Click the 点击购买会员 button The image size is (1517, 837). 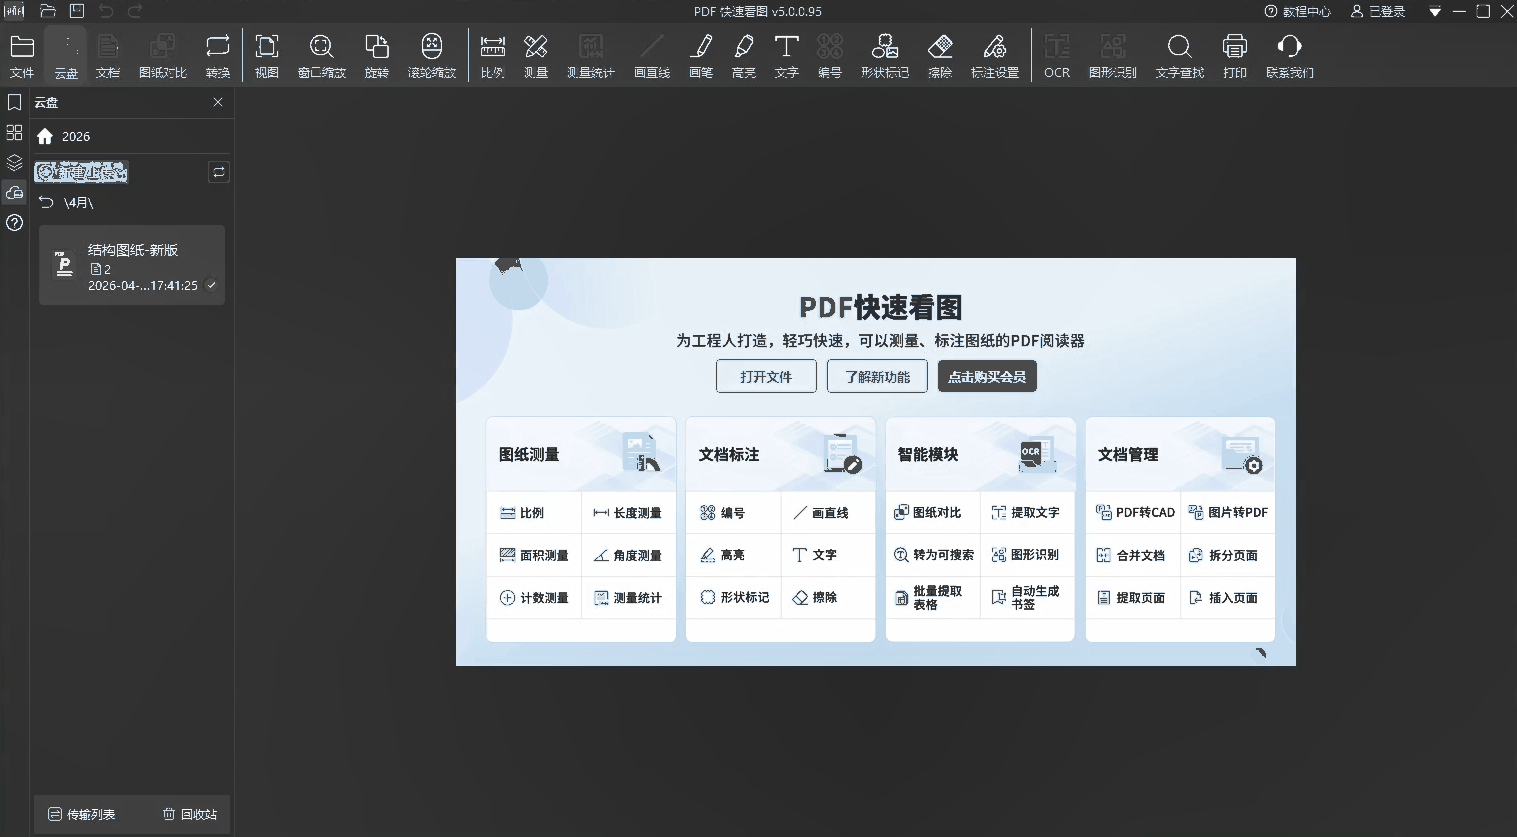click(987, 377)
